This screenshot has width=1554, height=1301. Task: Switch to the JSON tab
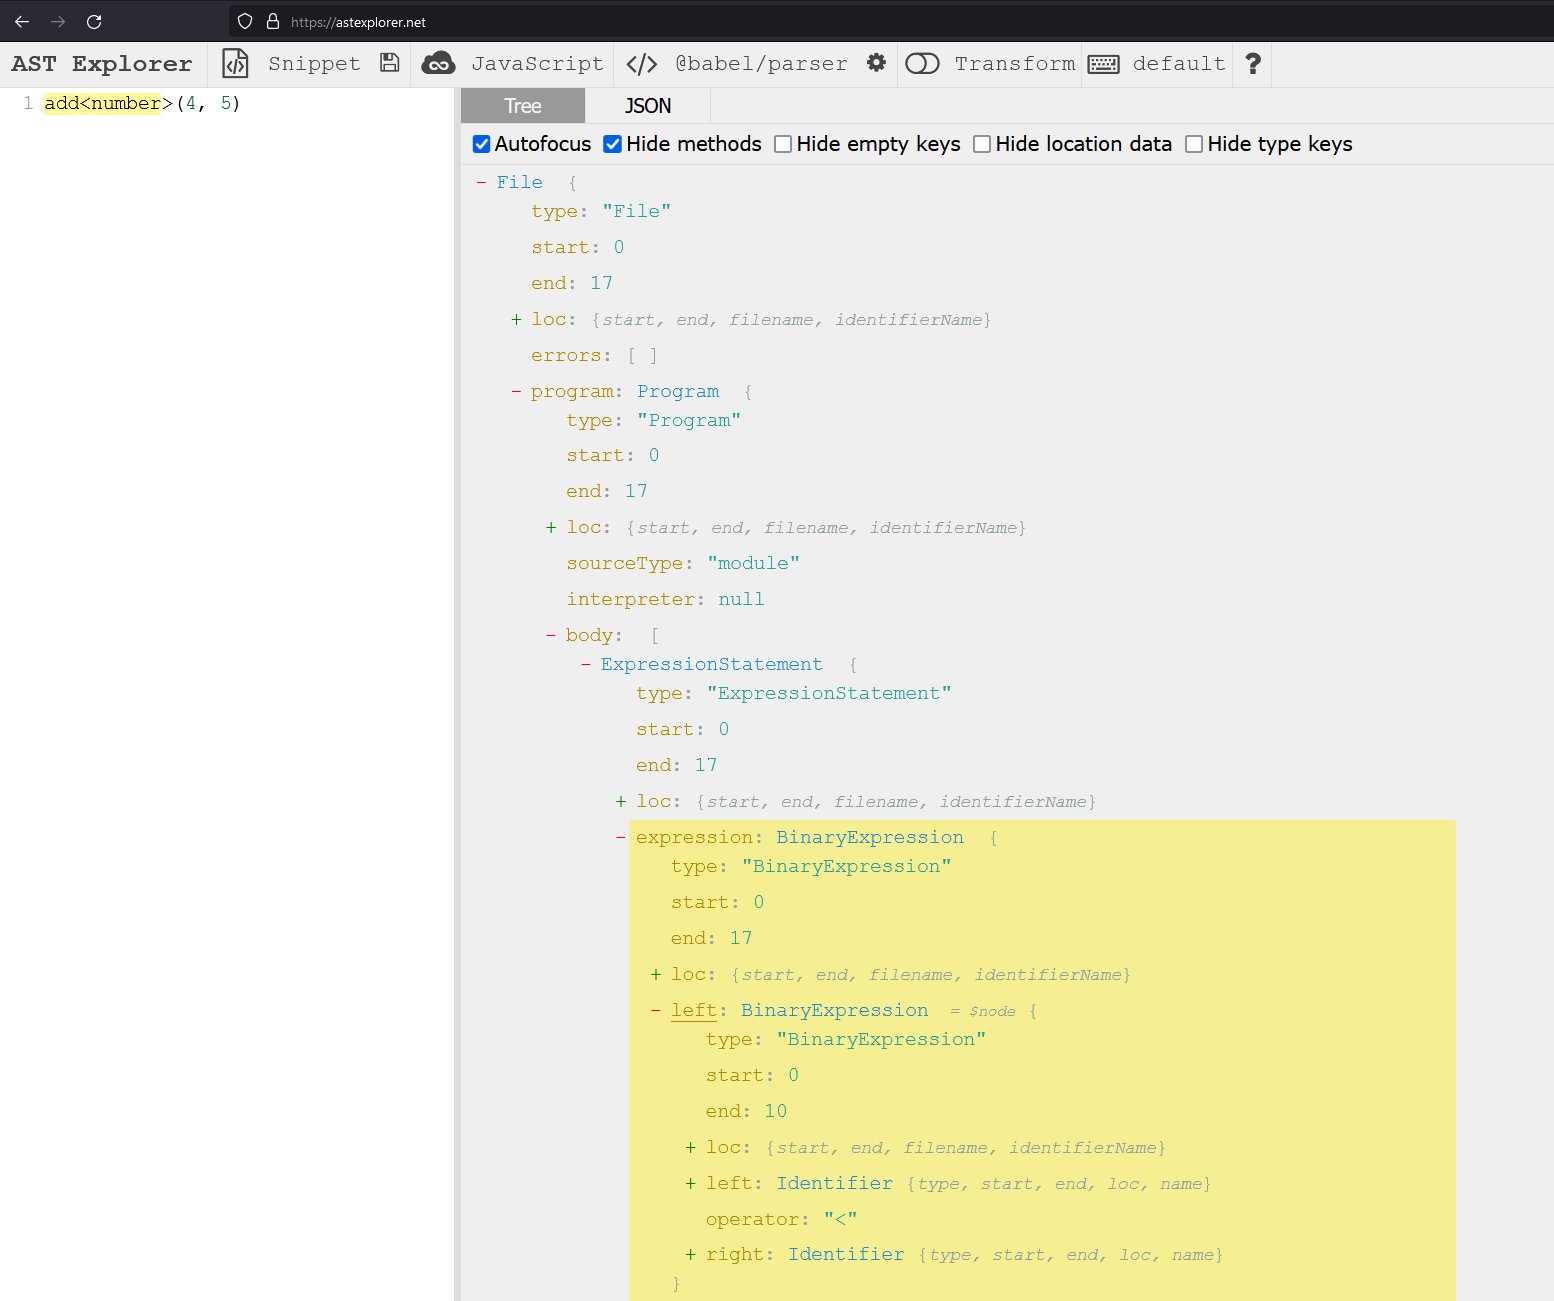tap(648, 106)
